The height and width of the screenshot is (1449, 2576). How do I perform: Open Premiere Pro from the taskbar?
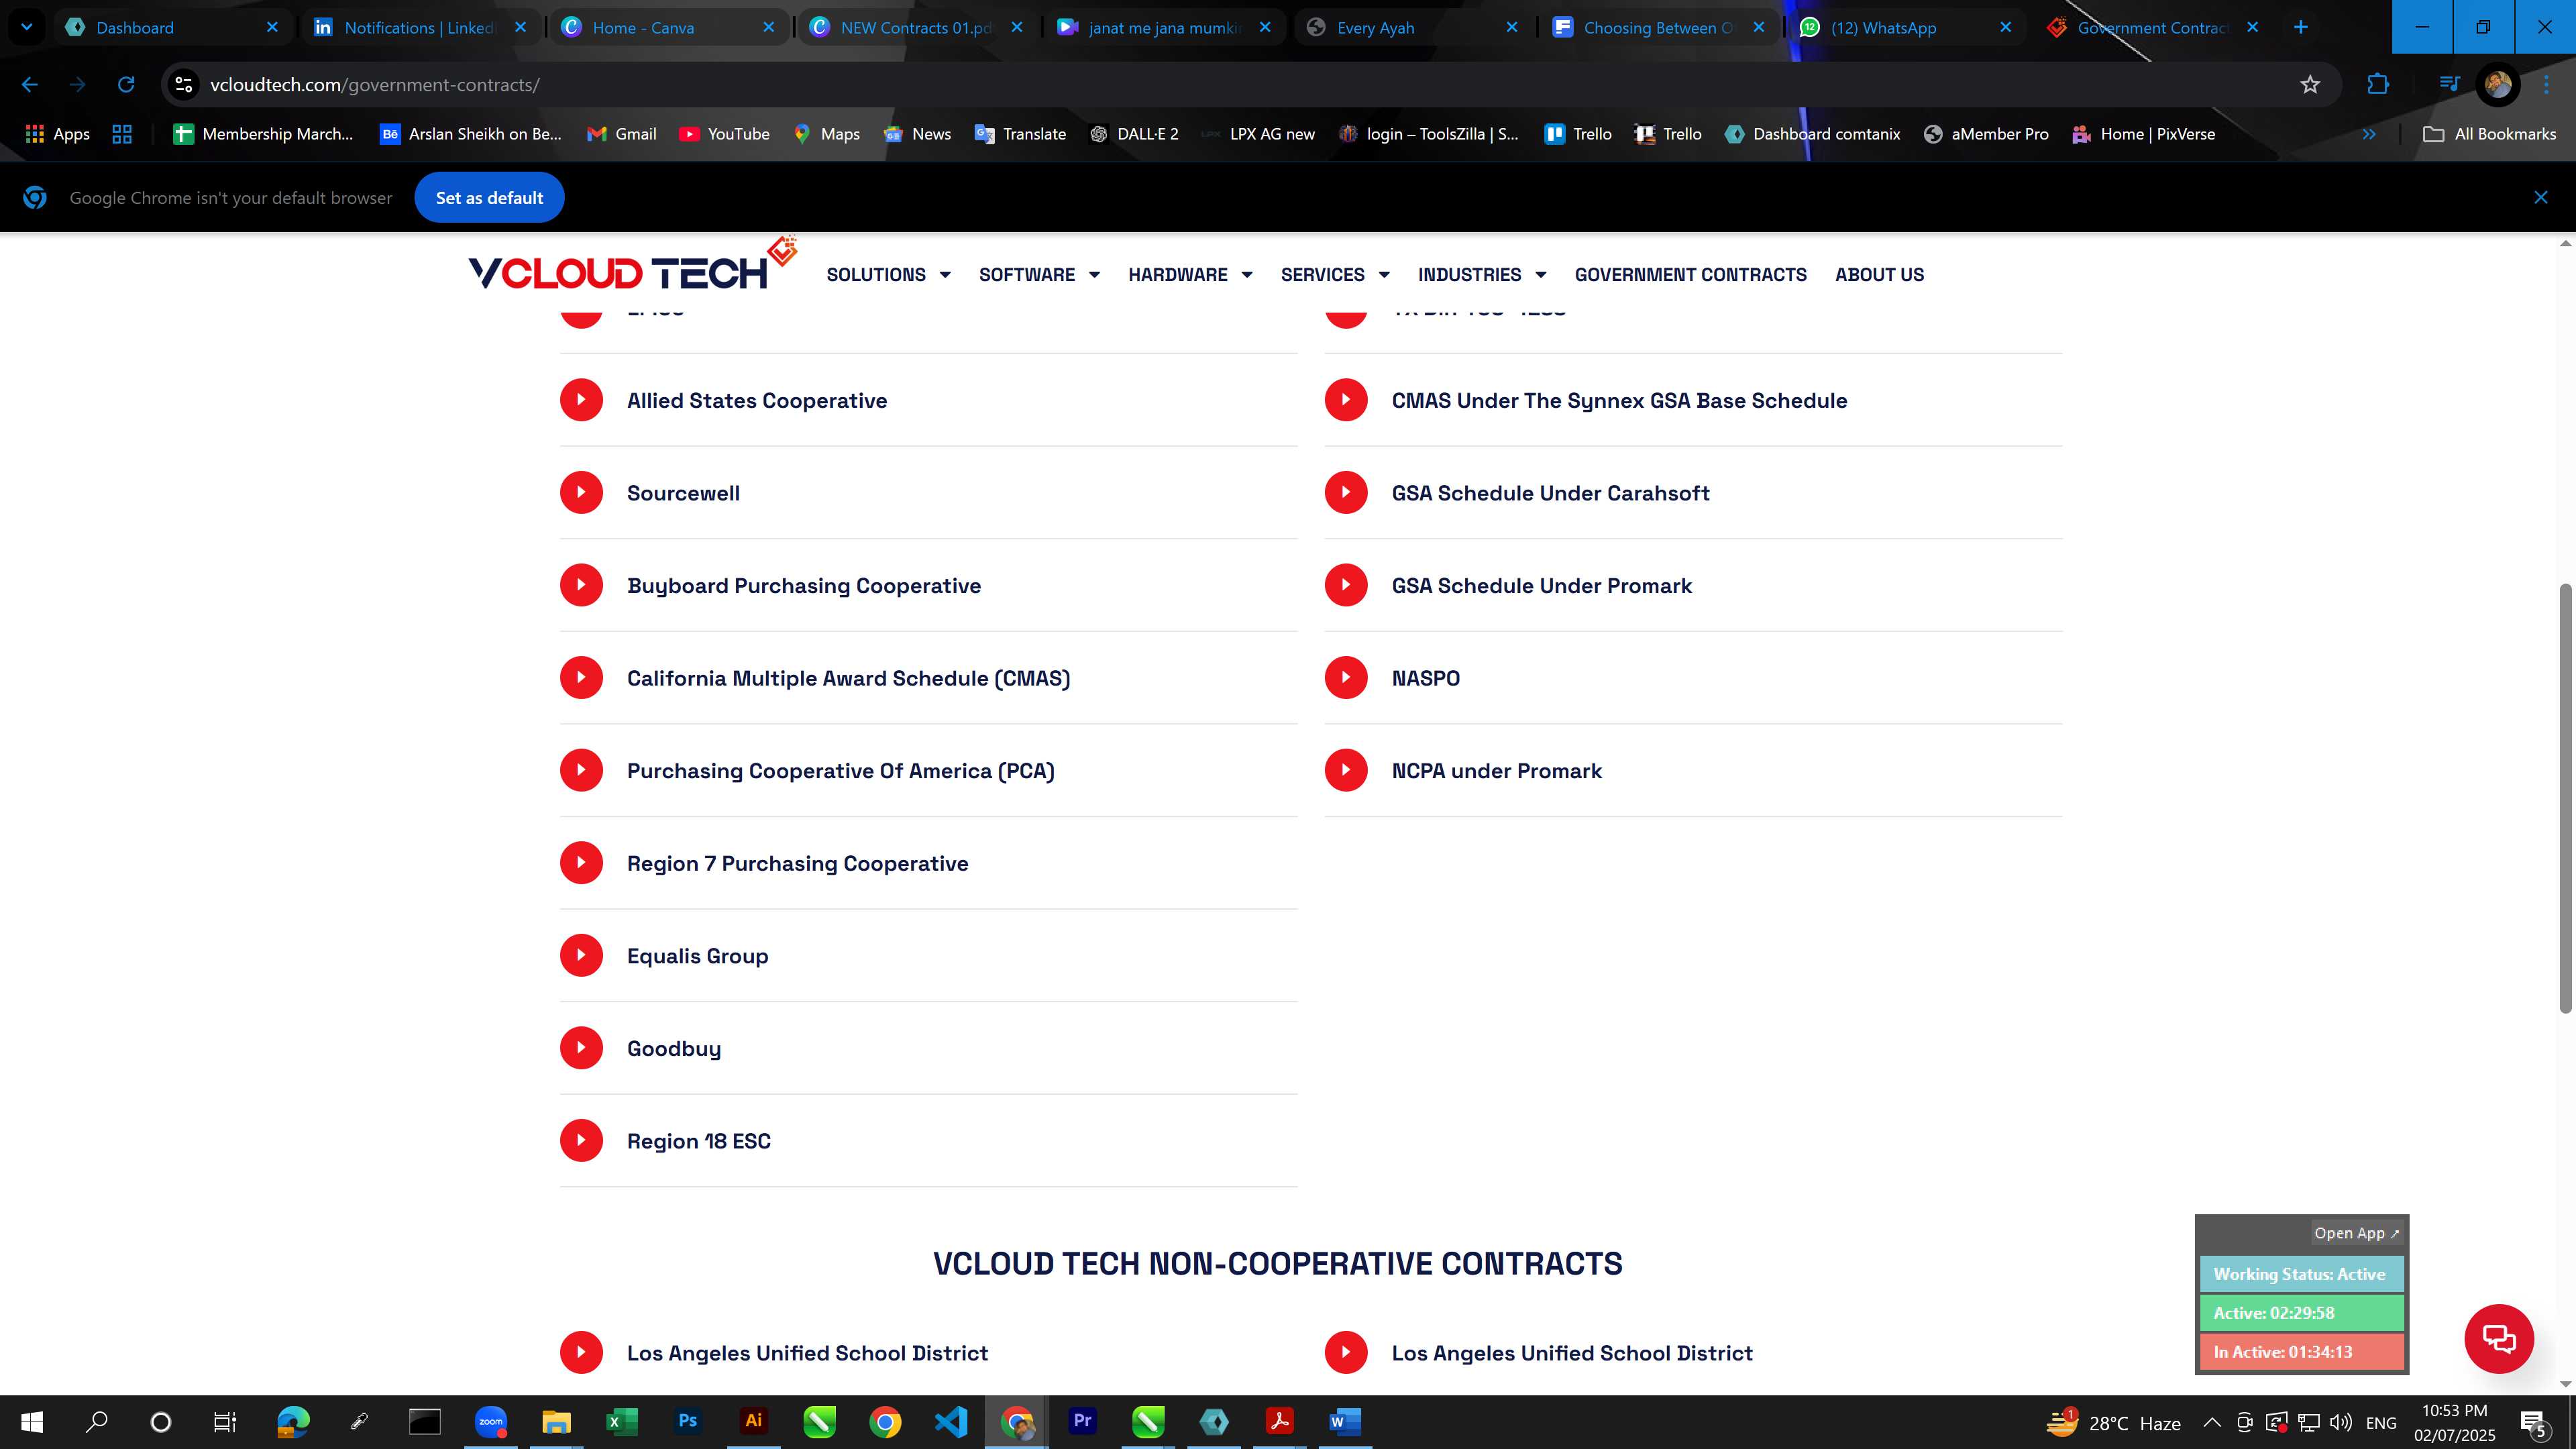point(1082,1421)
